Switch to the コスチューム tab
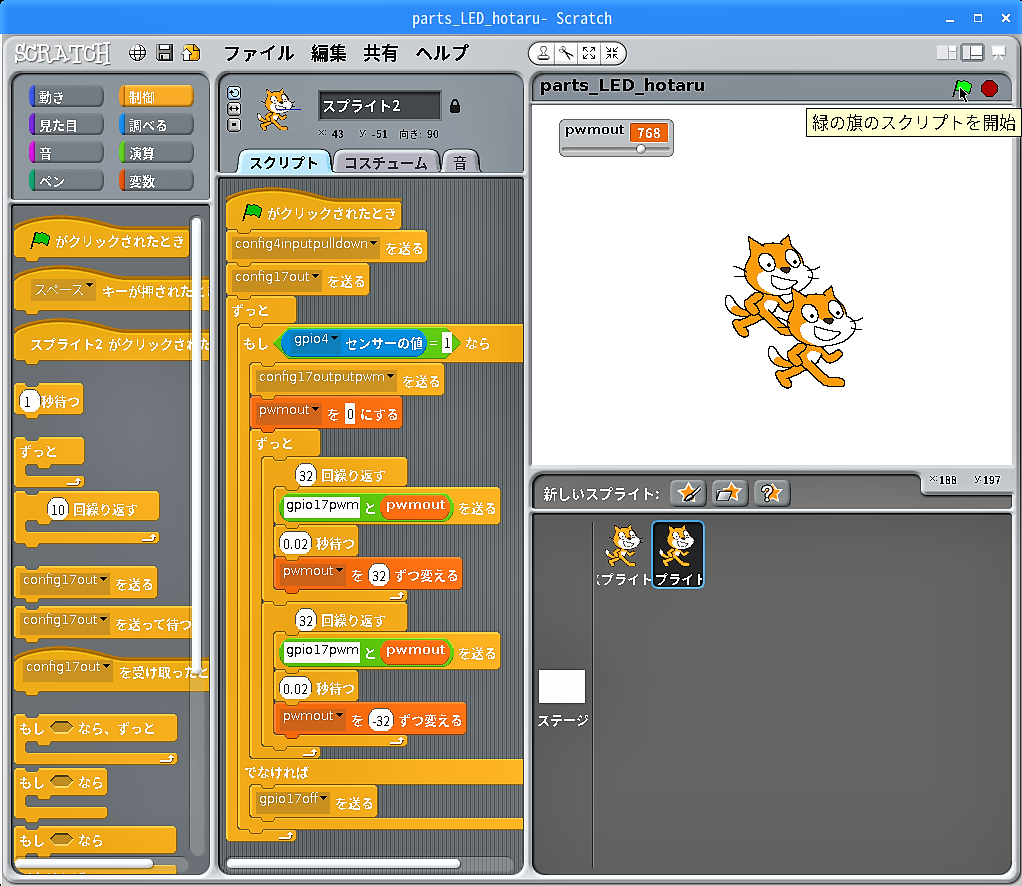Viewport: 1022px width, 886px height. (386, 162)
